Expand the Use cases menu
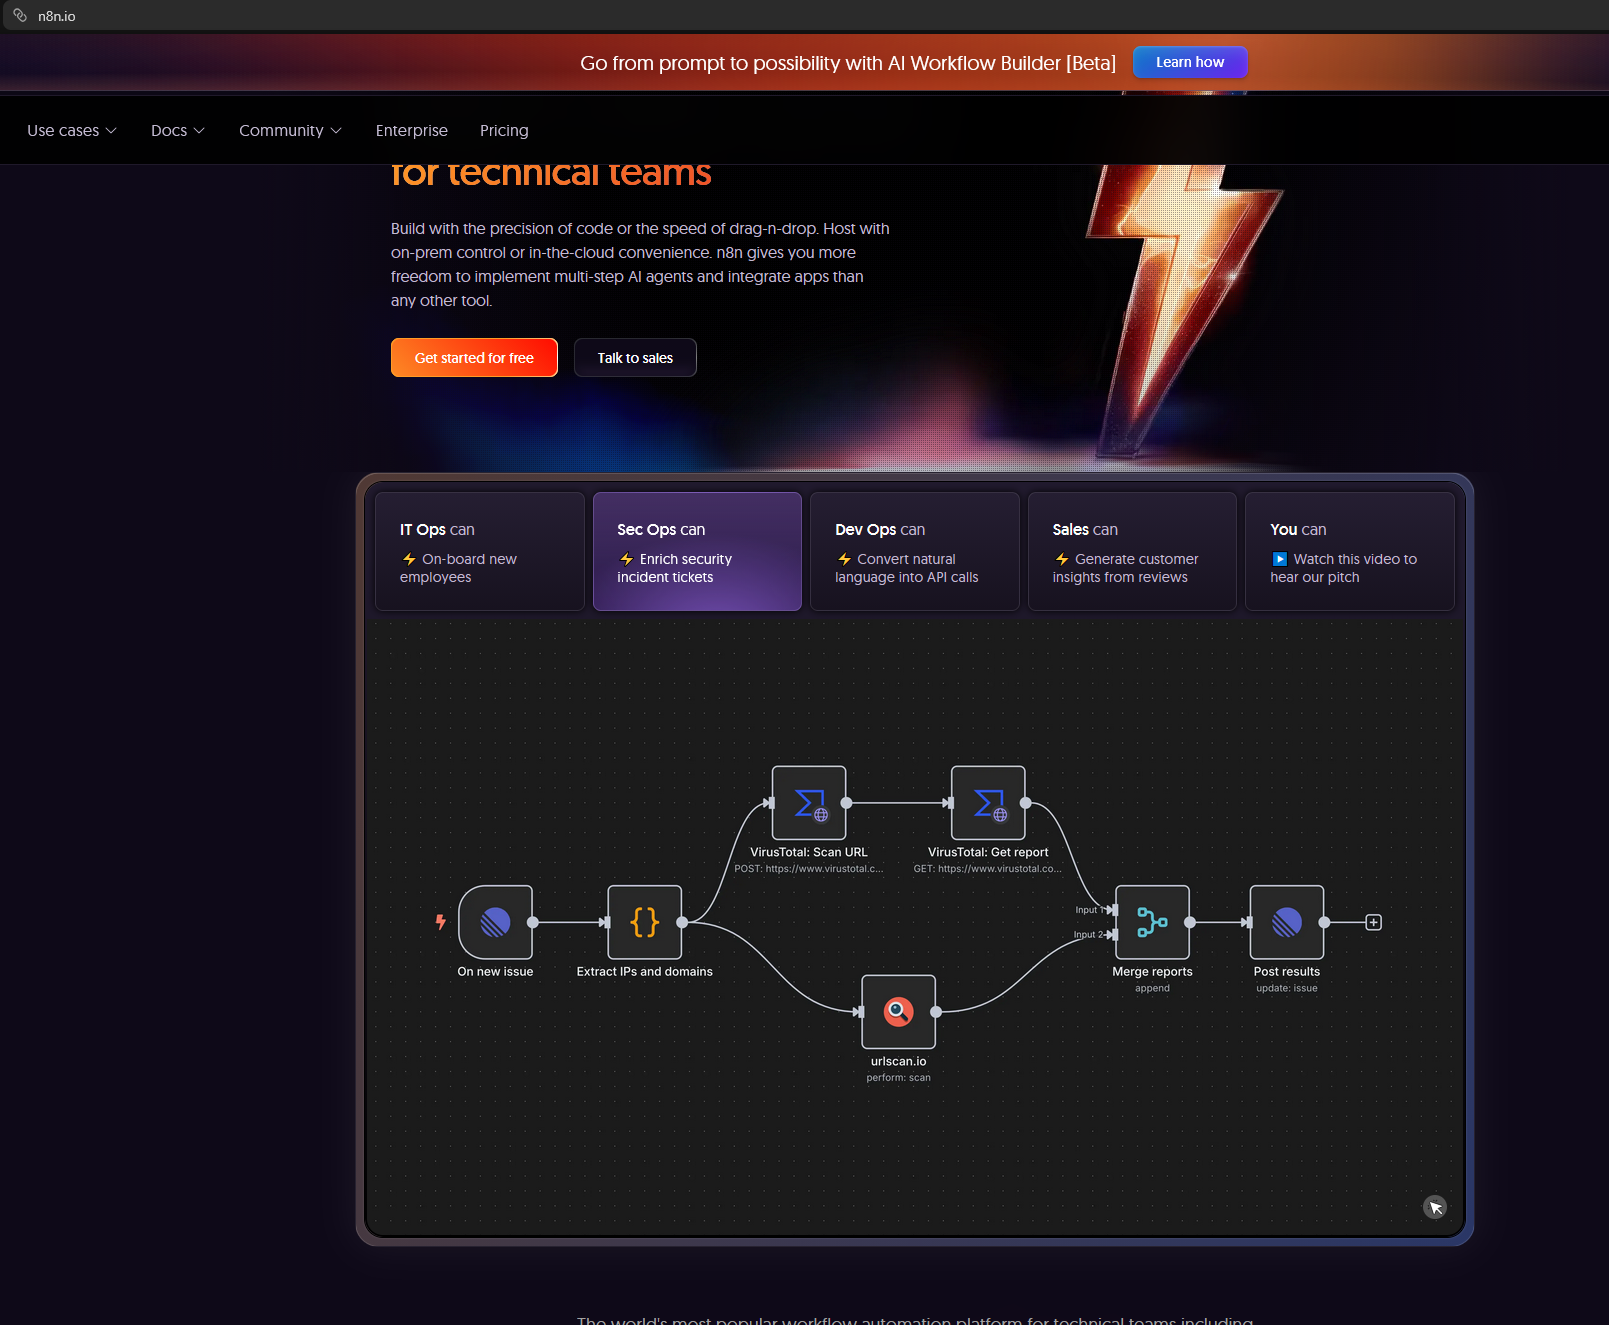This screenshot has width=1609, height=1325. tap(72, 131)
